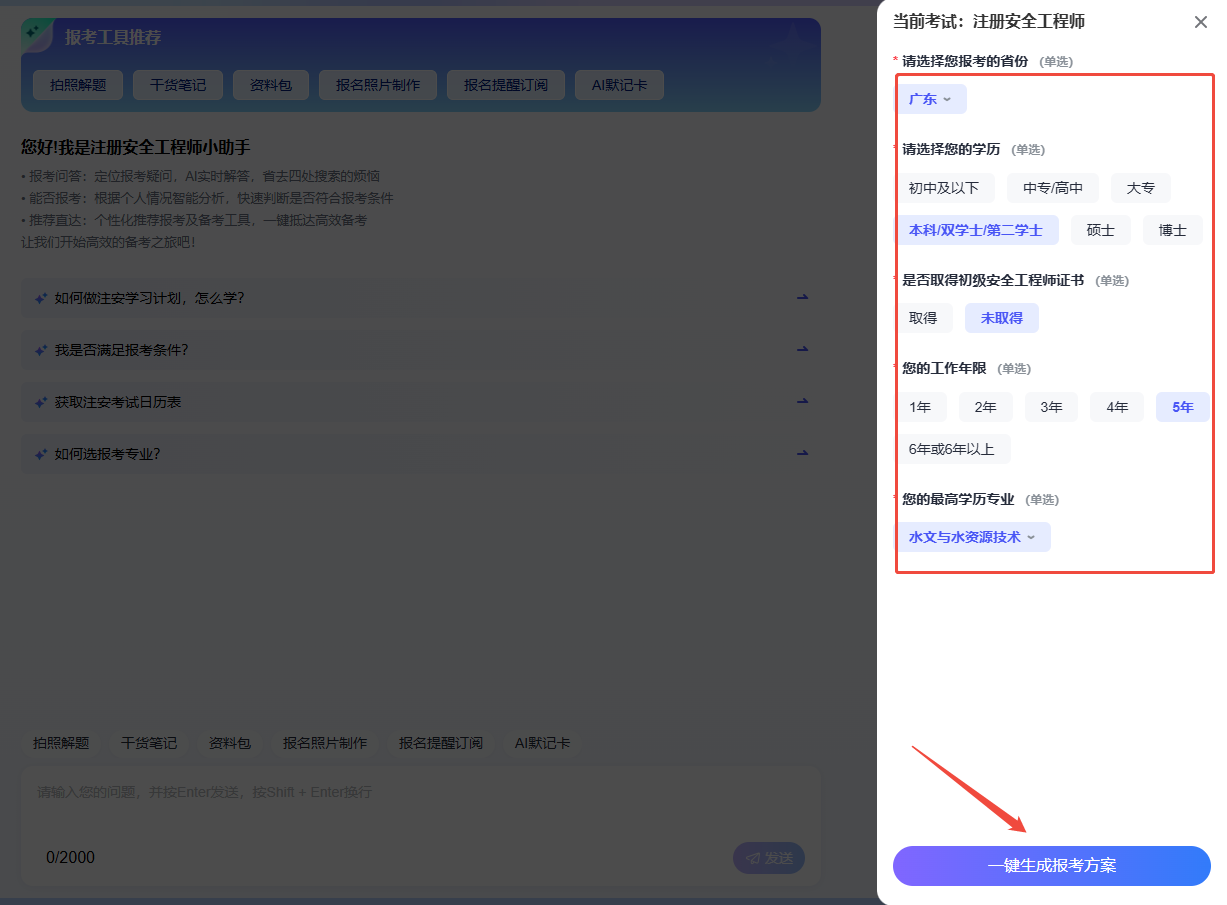Open 报名照片制作 in top tool banner
Image resolution: width=1227 pixels, height=905 pixels.
[377, 85]
